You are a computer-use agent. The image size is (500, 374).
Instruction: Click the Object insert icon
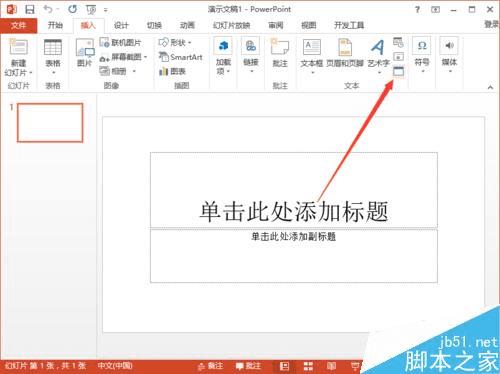coord(398,71)
